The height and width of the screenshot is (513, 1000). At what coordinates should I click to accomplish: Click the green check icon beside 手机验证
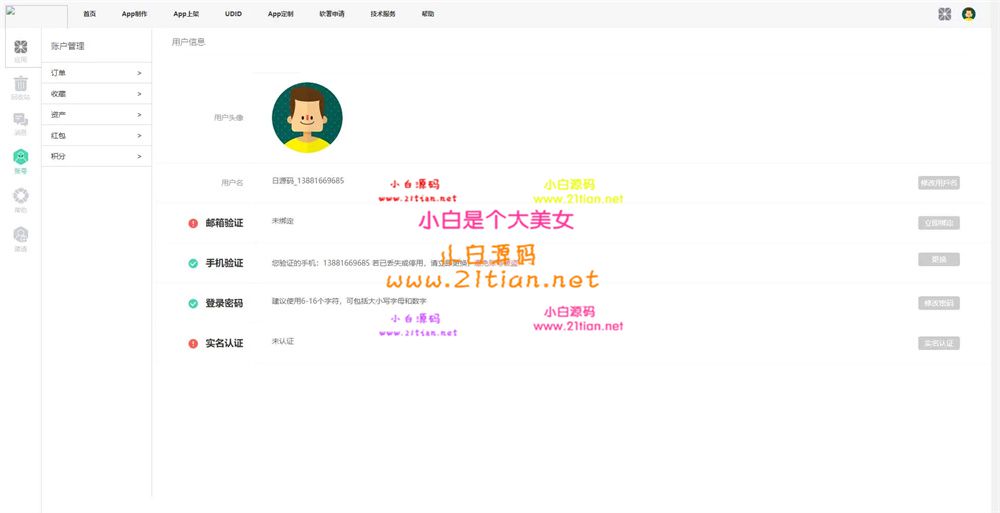click(193, 263)
